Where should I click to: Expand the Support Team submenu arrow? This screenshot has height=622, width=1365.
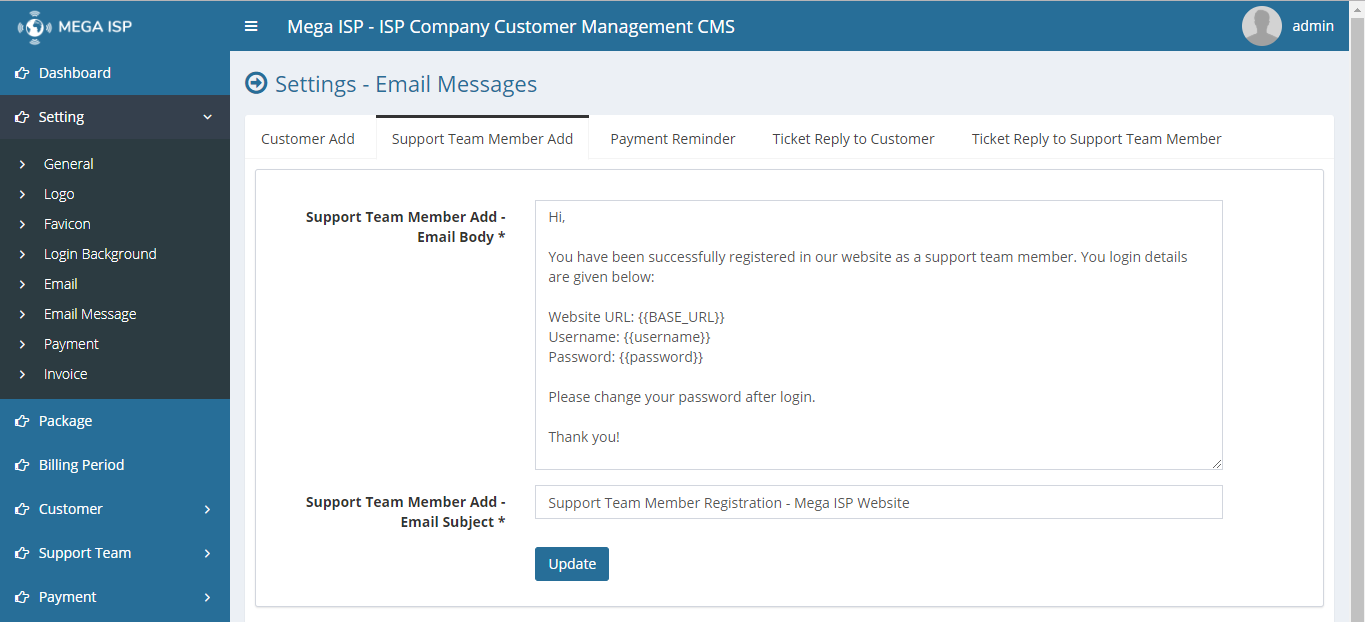click(x=208, y=553)
